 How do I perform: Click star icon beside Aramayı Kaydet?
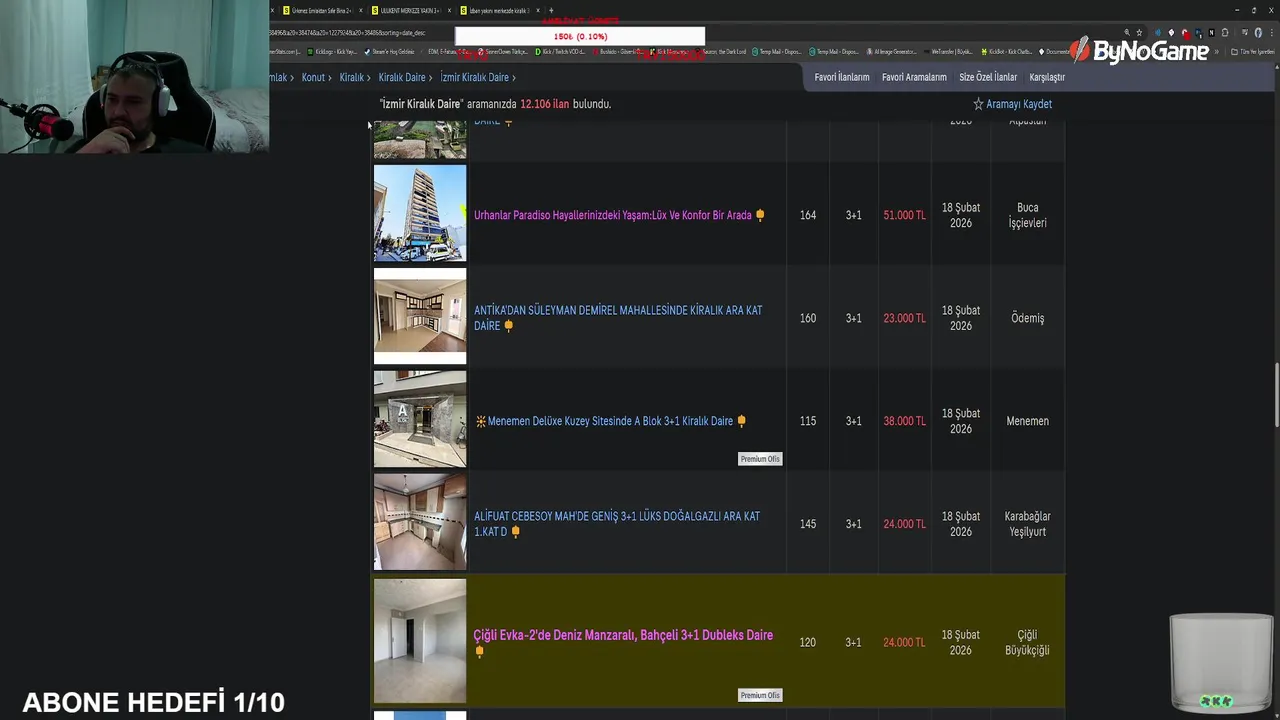(978, 104)
